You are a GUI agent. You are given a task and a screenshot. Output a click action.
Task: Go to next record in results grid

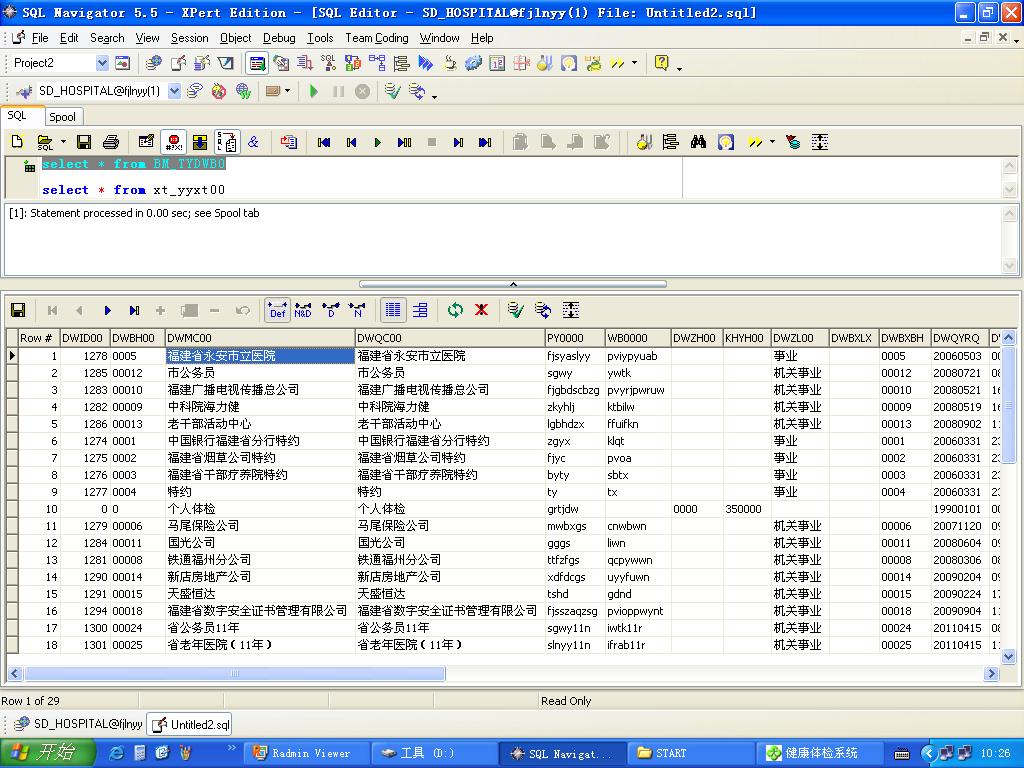pos(108,311)
